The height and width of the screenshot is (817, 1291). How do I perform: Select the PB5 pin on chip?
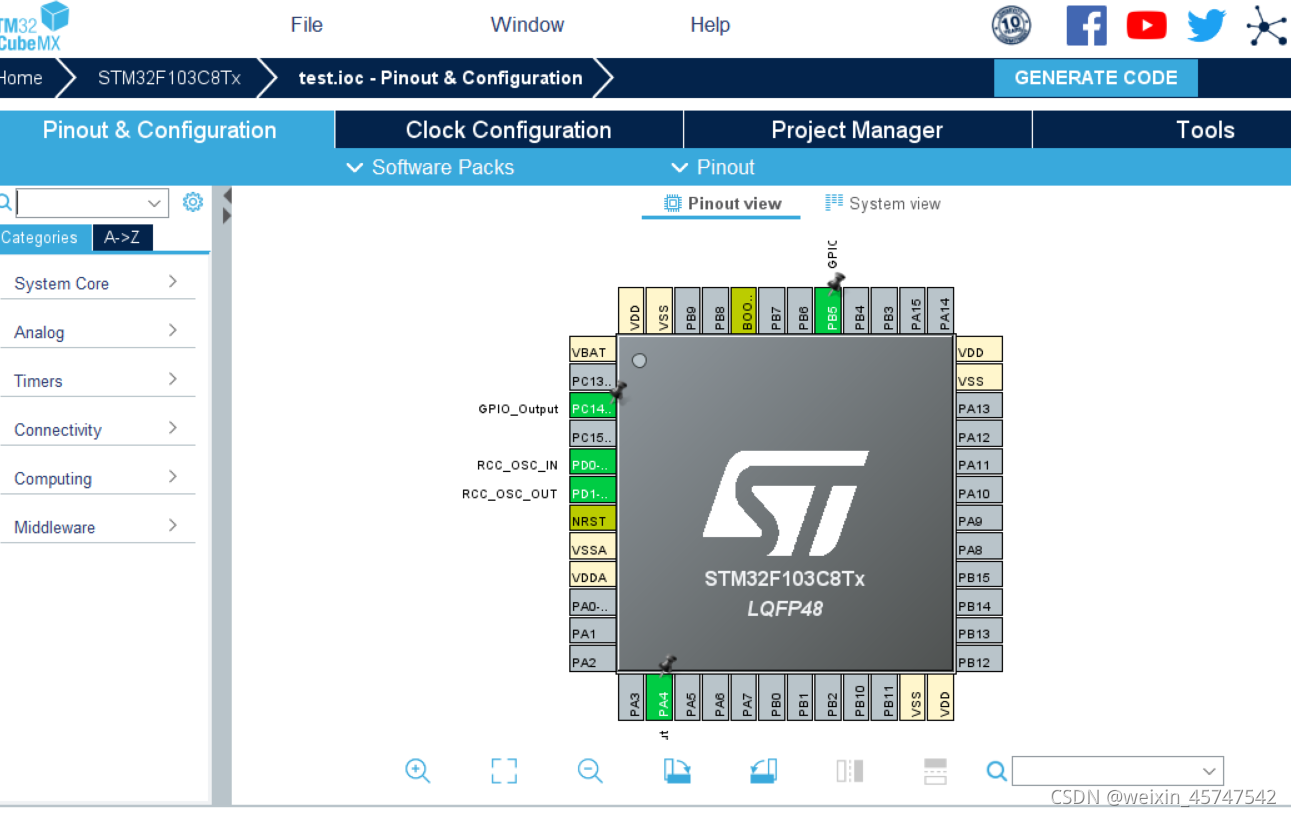click(x=829, y=310)
